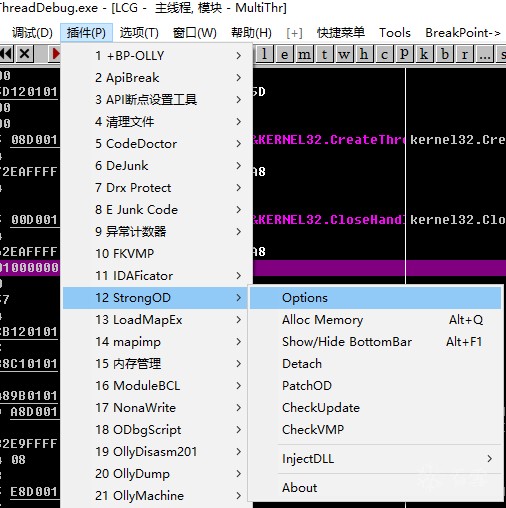Expand the OllyDisasm201 plugin submenu
The height and width of the screenshot is (508, 506).
click(x=155, y=452)
